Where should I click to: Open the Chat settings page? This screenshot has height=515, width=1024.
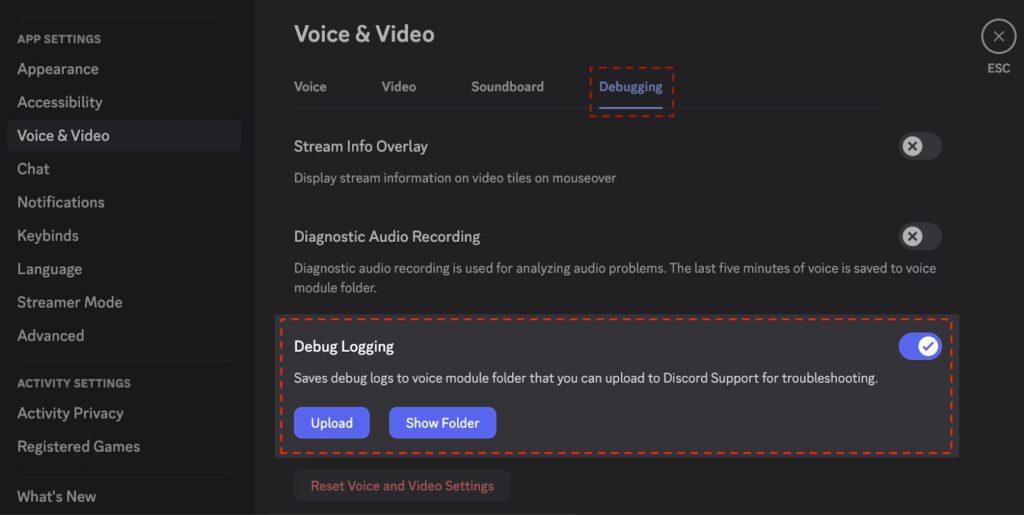33,169
